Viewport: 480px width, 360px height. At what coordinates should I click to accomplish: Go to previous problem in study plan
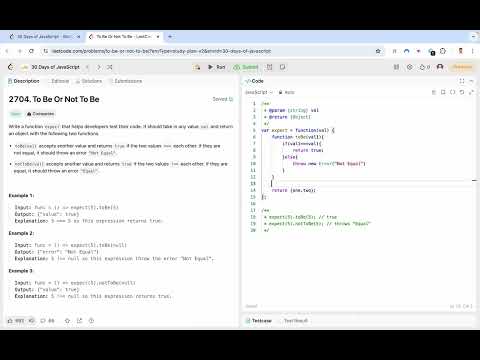(x=87, y=67)
